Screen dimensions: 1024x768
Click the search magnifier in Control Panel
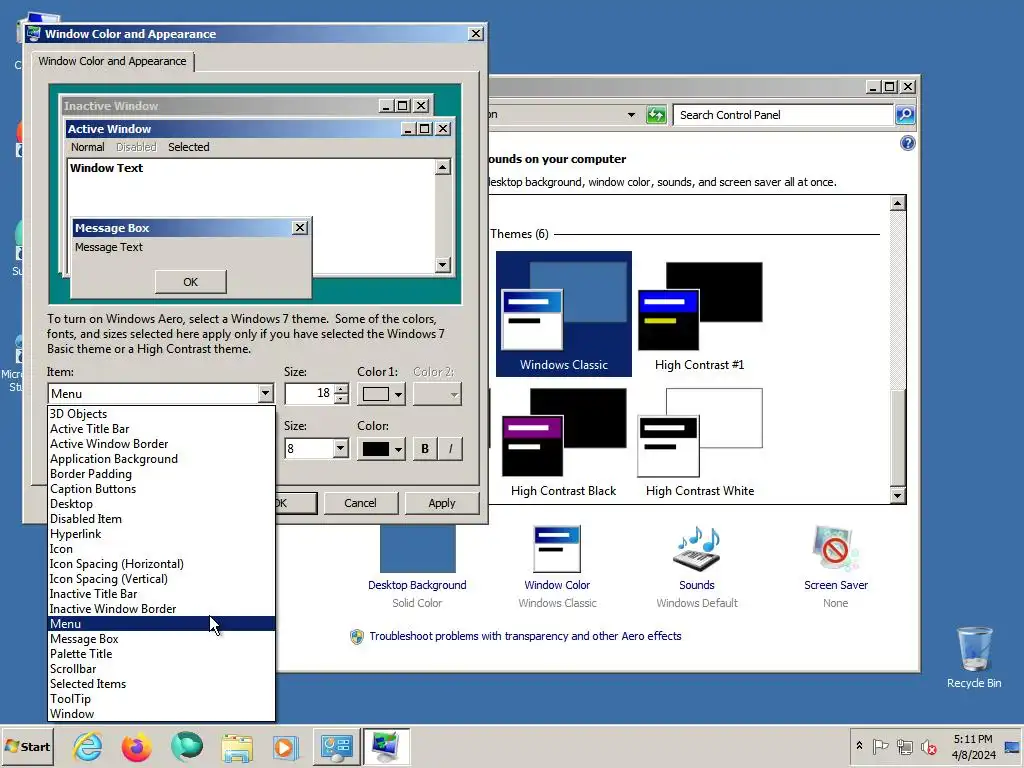(904, 115)
